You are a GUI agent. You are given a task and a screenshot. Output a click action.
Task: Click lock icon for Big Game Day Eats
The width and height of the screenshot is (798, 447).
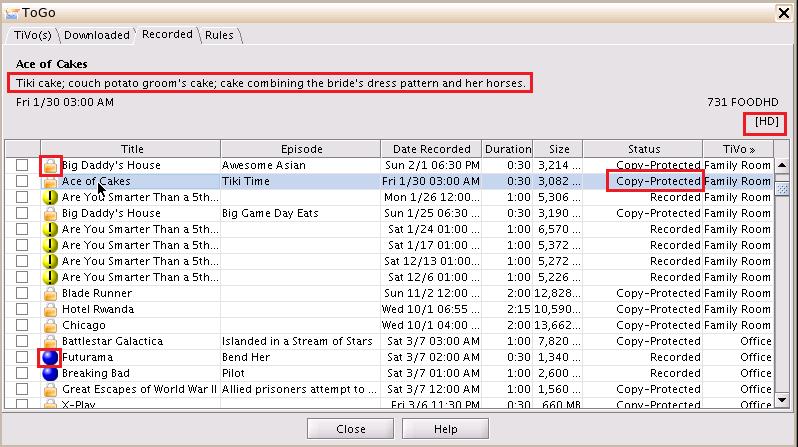50,213
